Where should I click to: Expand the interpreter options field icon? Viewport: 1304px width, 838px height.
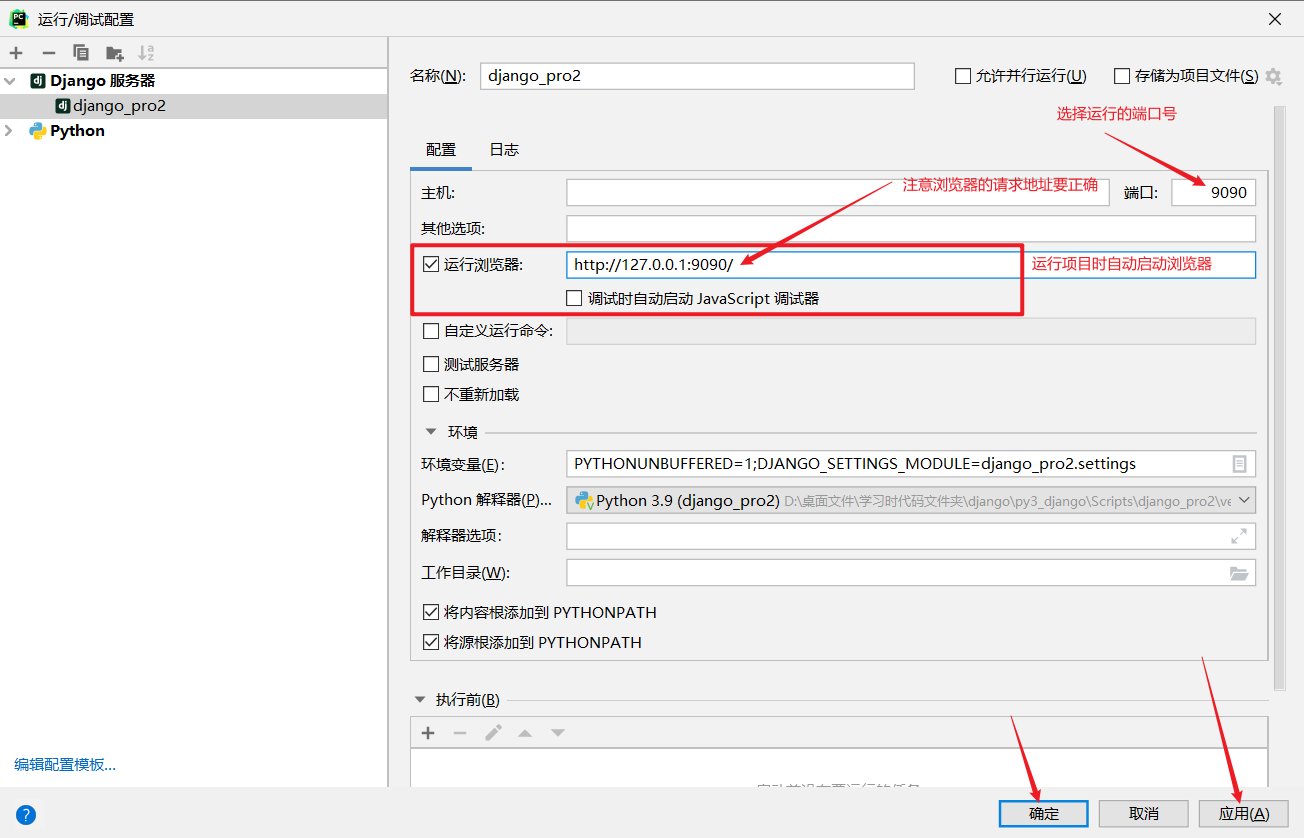click(x=1239, y=536)
